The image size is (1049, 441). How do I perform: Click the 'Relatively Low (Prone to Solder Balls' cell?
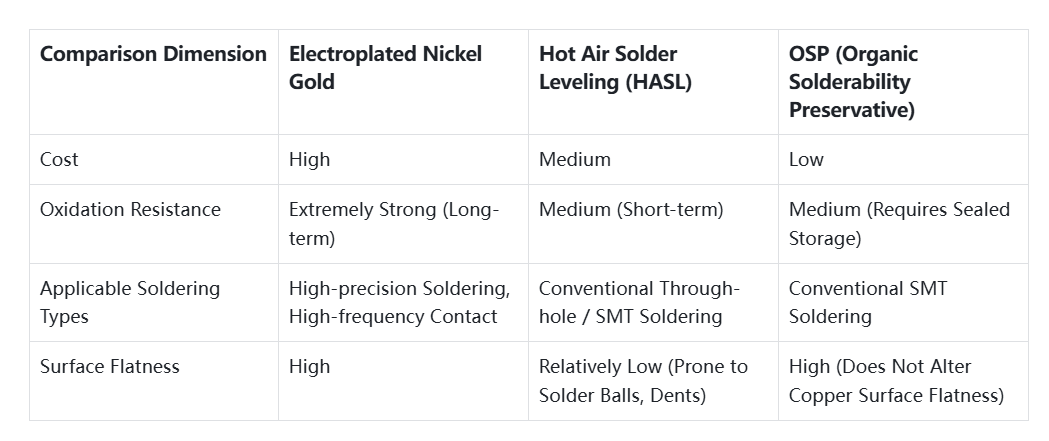(x=643, y=380)
